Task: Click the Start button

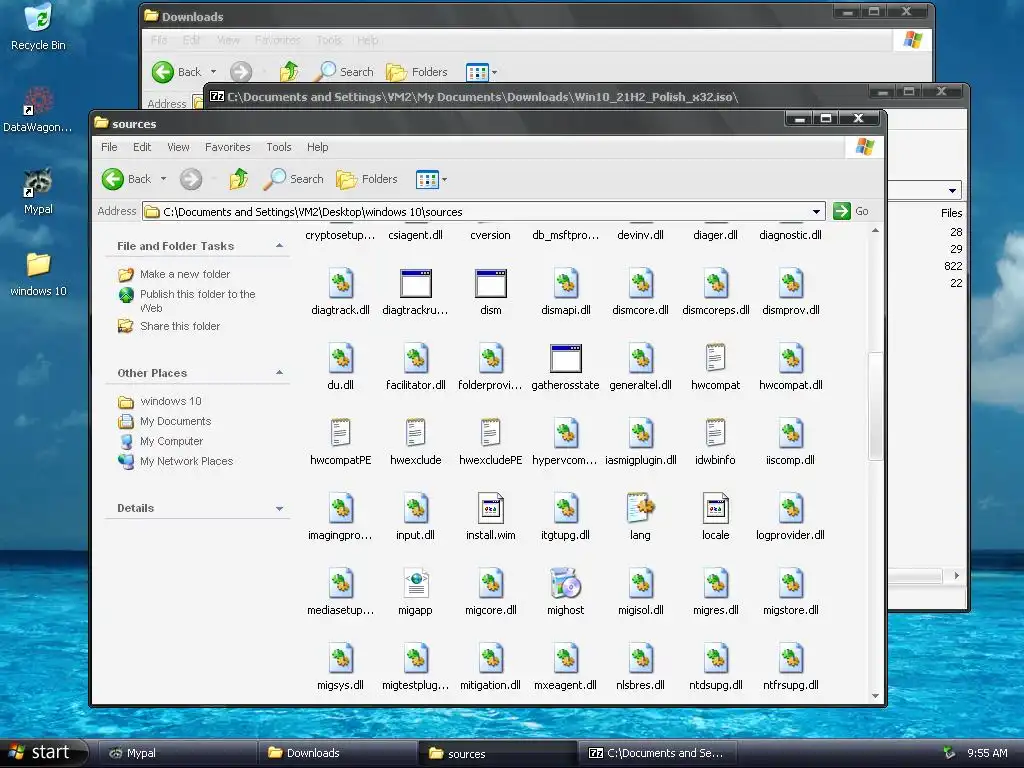Action: tap(43, 752)
